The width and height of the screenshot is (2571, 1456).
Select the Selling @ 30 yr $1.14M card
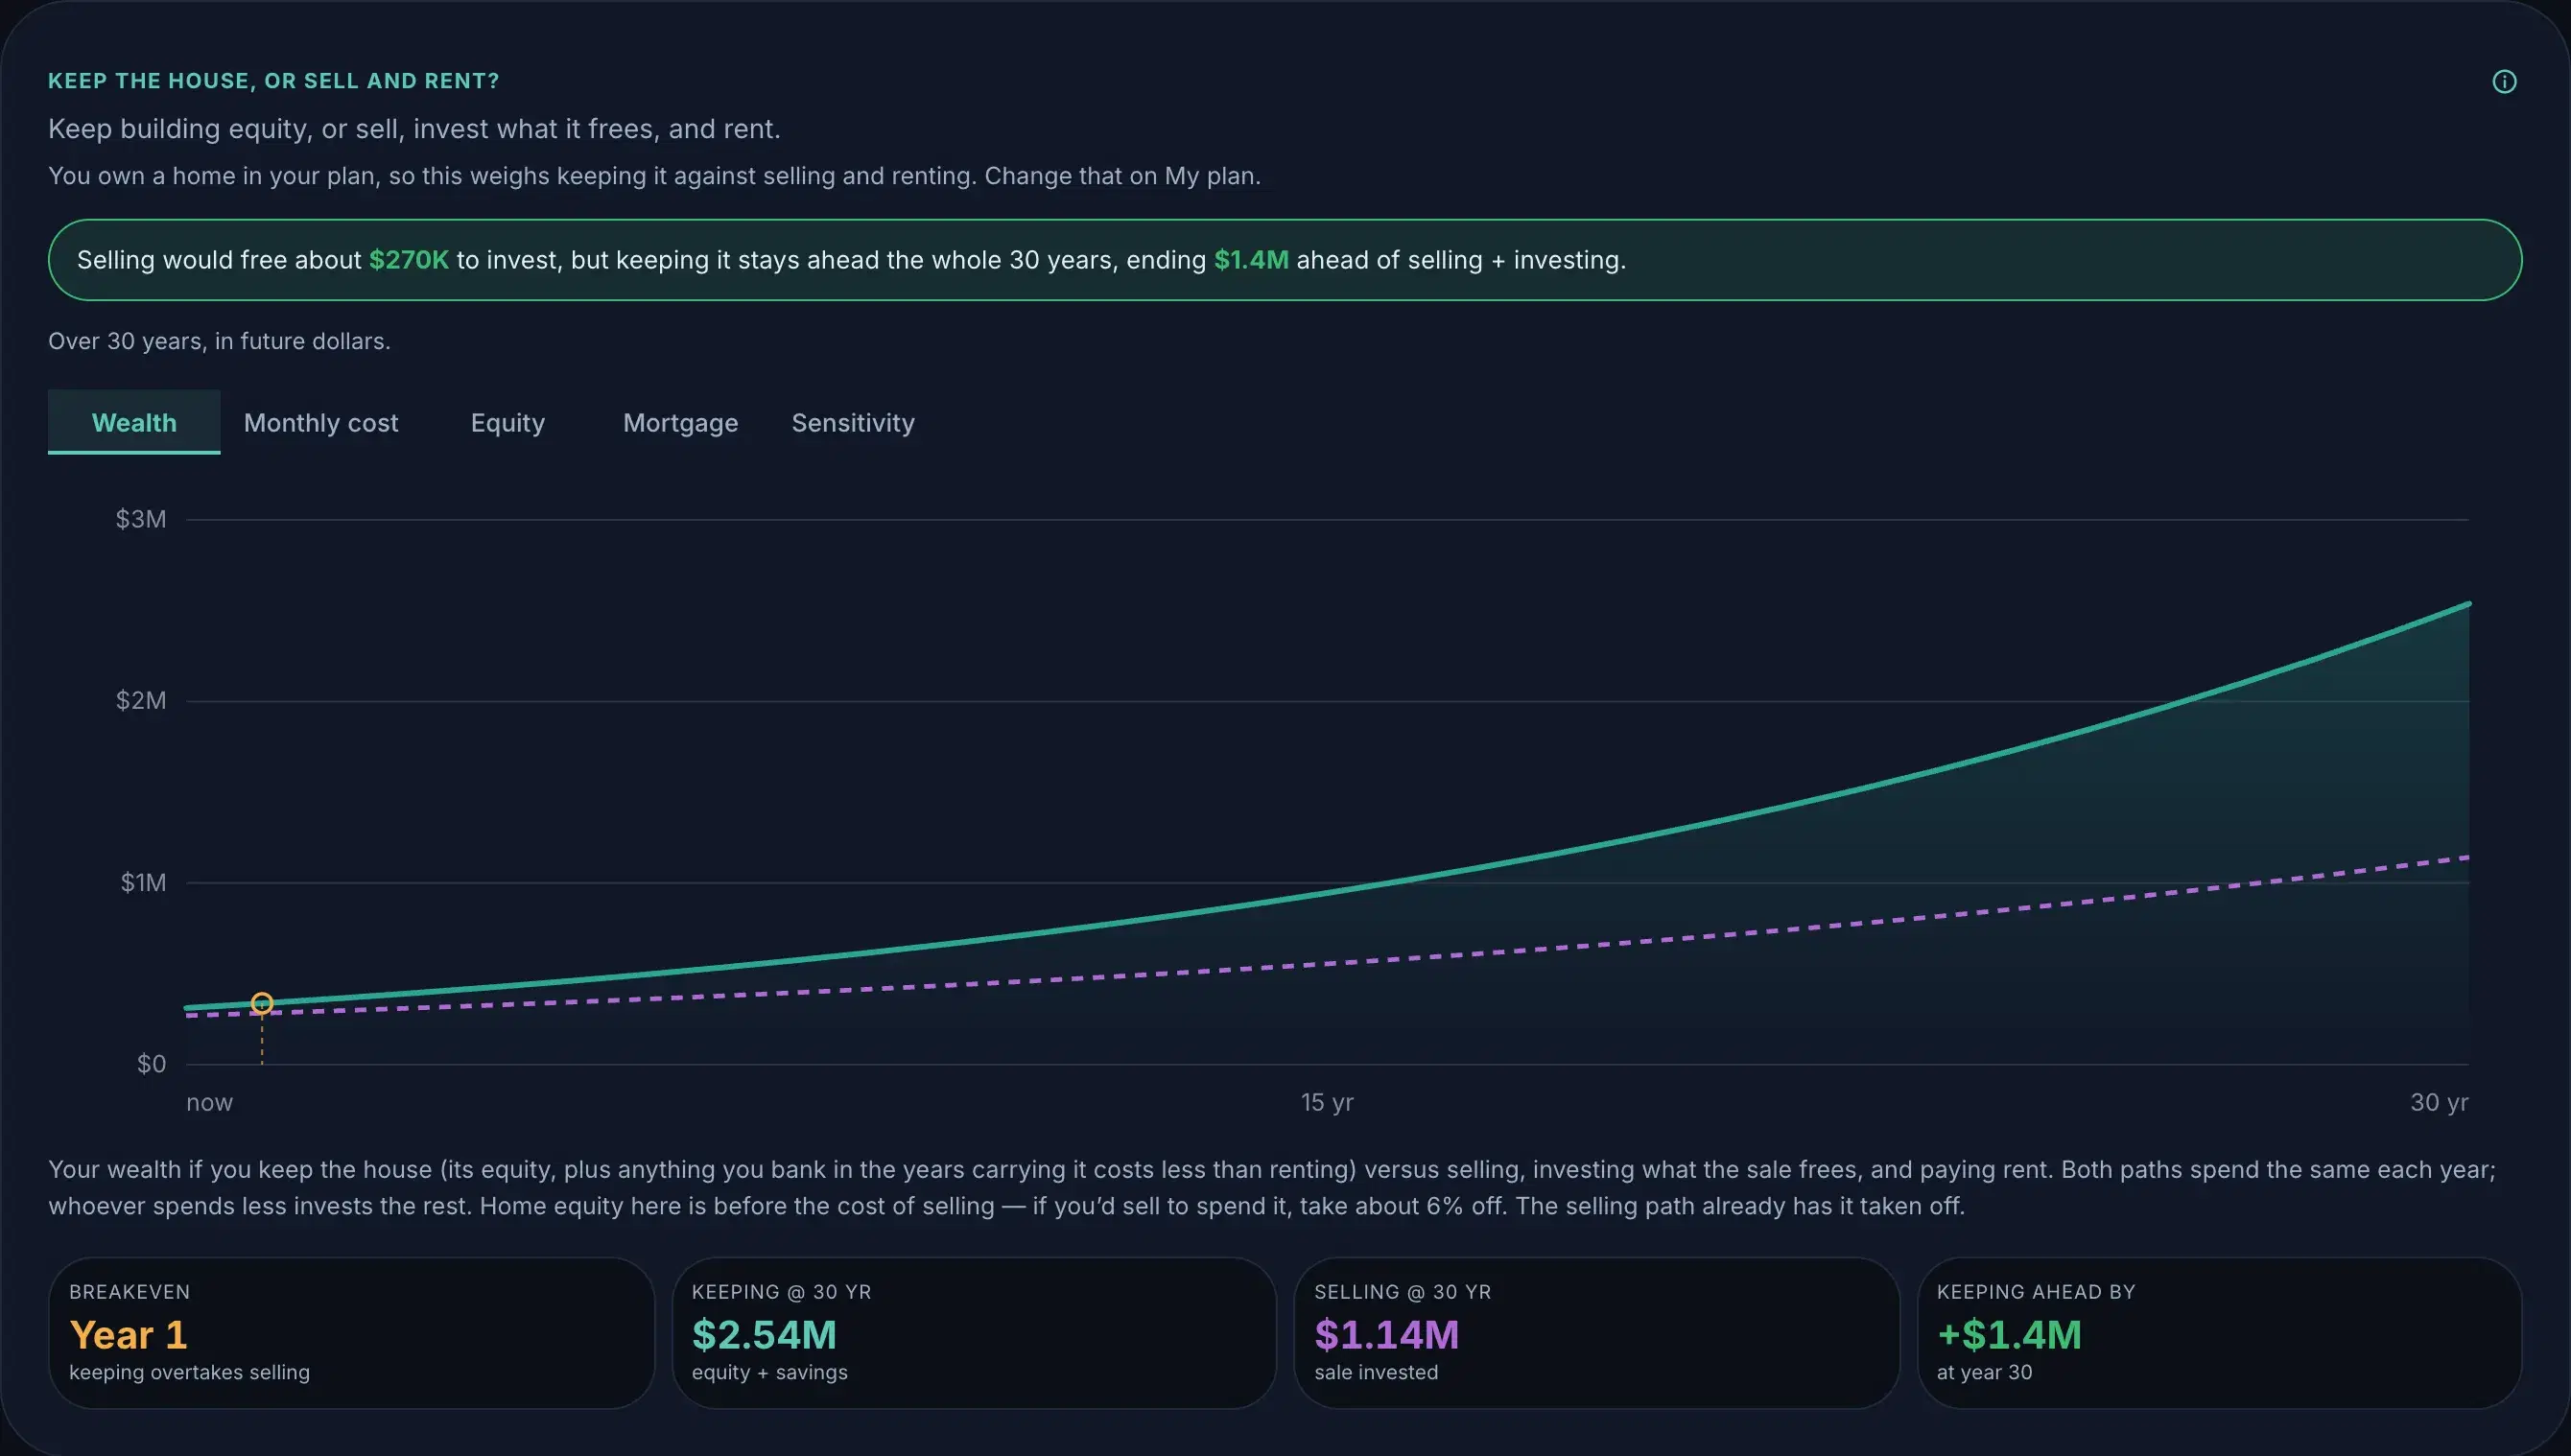pos(1596,1333)
